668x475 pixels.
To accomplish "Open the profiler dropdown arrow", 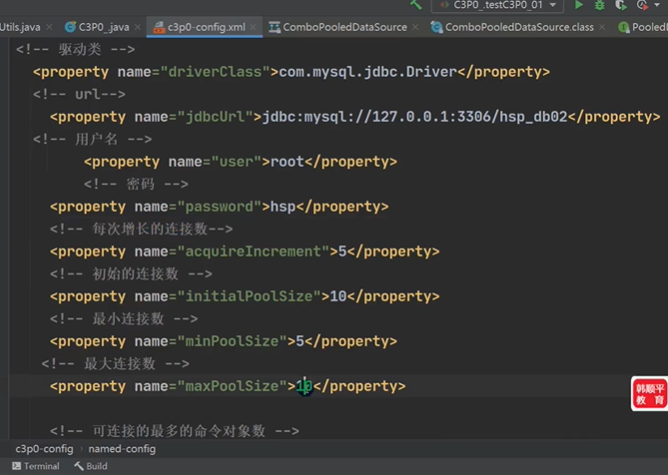I will pyautogui.click(x=656, y=5).
